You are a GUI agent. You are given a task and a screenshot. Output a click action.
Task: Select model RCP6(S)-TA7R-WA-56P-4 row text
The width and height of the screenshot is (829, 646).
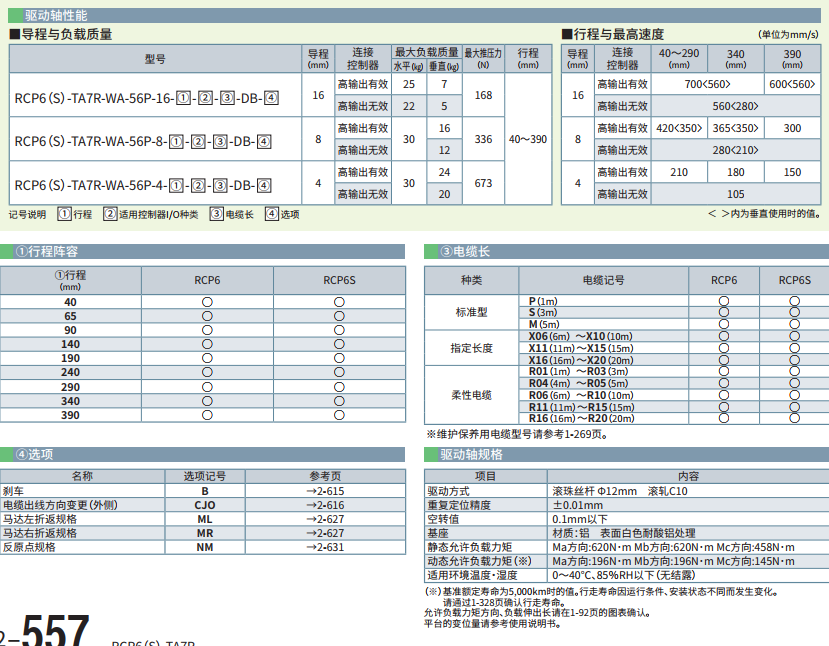pos(143,186)
